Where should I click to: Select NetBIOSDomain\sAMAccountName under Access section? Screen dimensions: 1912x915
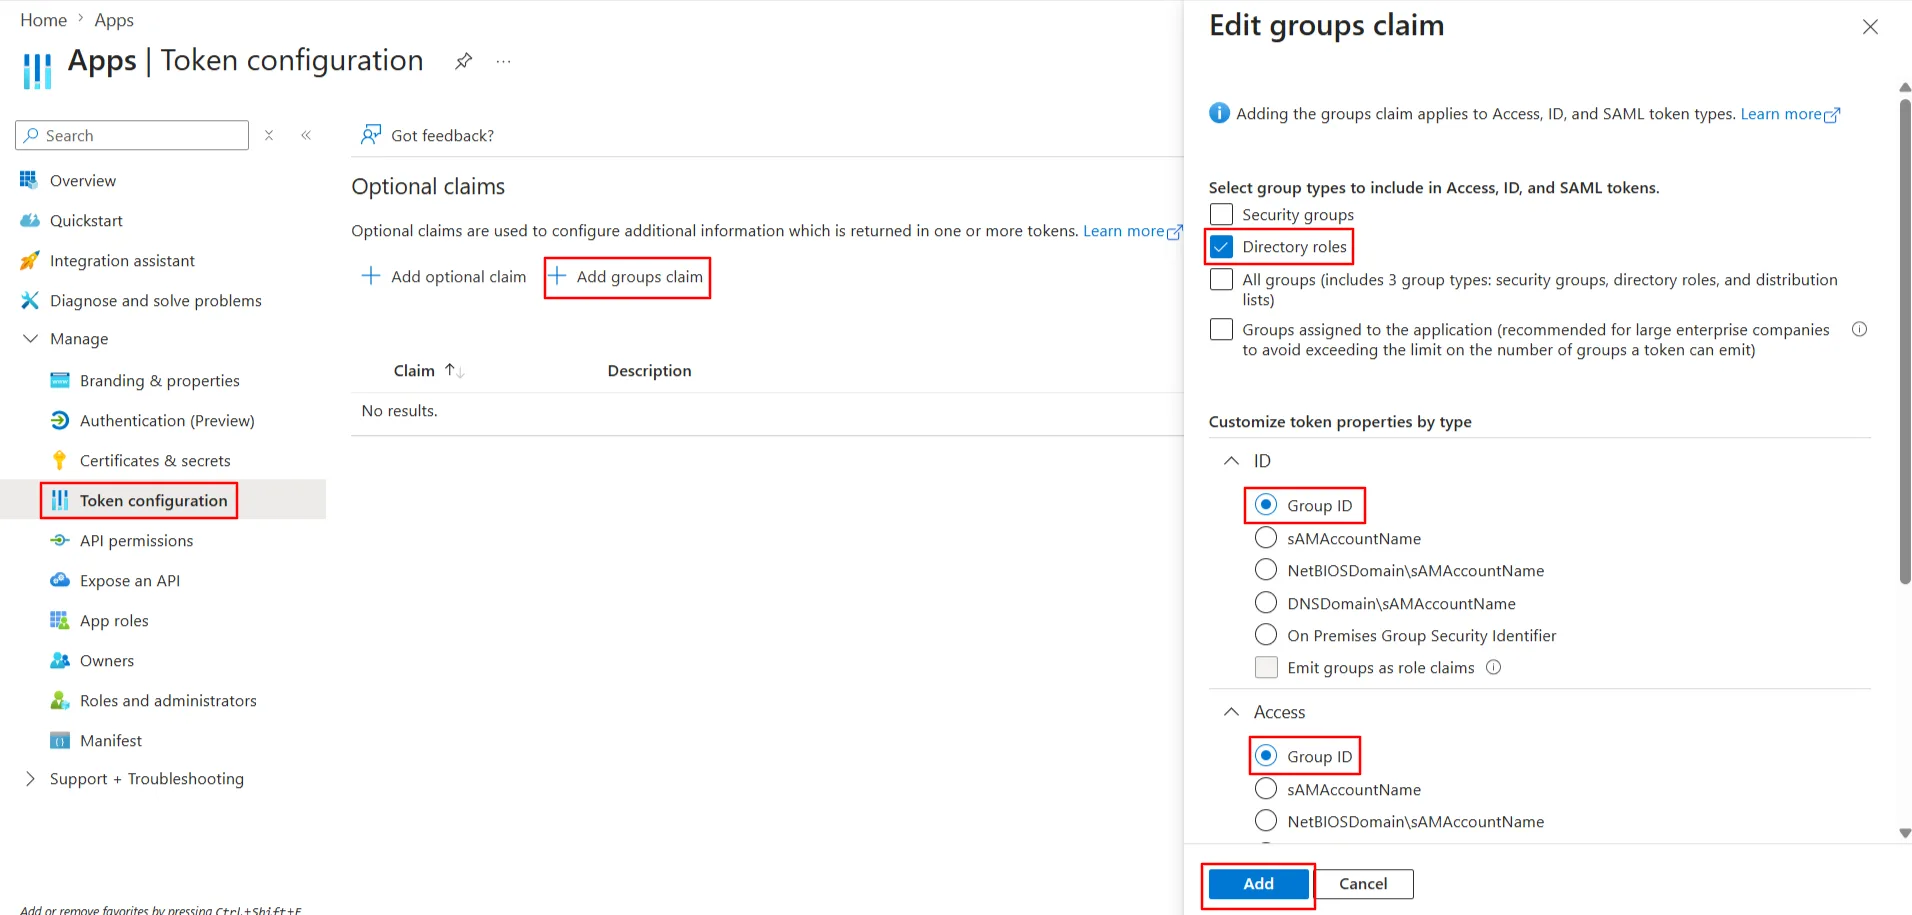coord(1266,821)
